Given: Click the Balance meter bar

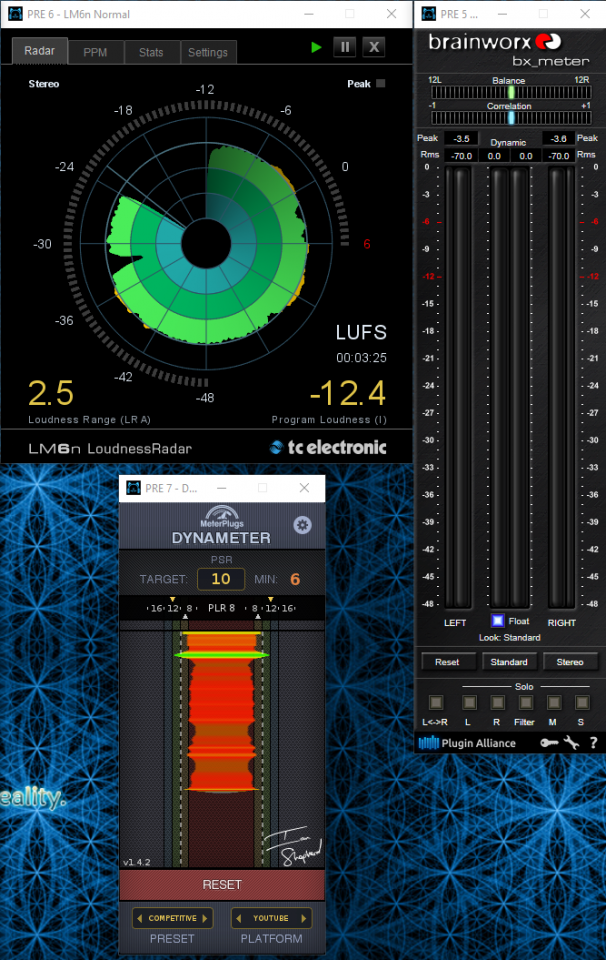Looking at the screenshot, I should [x=511, y=92].
